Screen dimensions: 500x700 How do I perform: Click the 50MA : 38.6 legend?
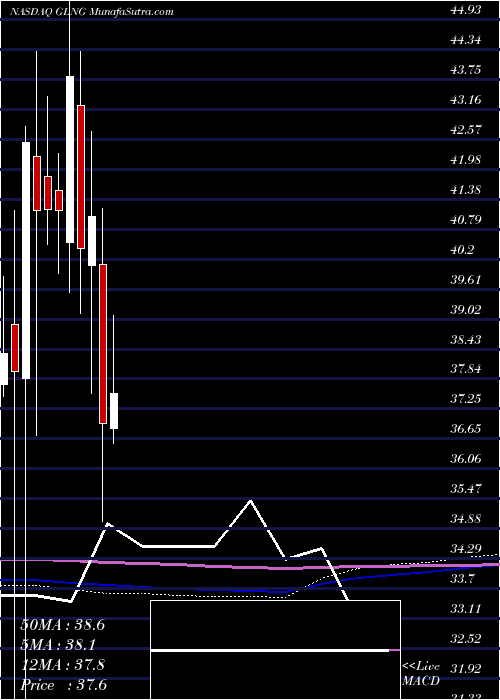click(x=62, y=625)
